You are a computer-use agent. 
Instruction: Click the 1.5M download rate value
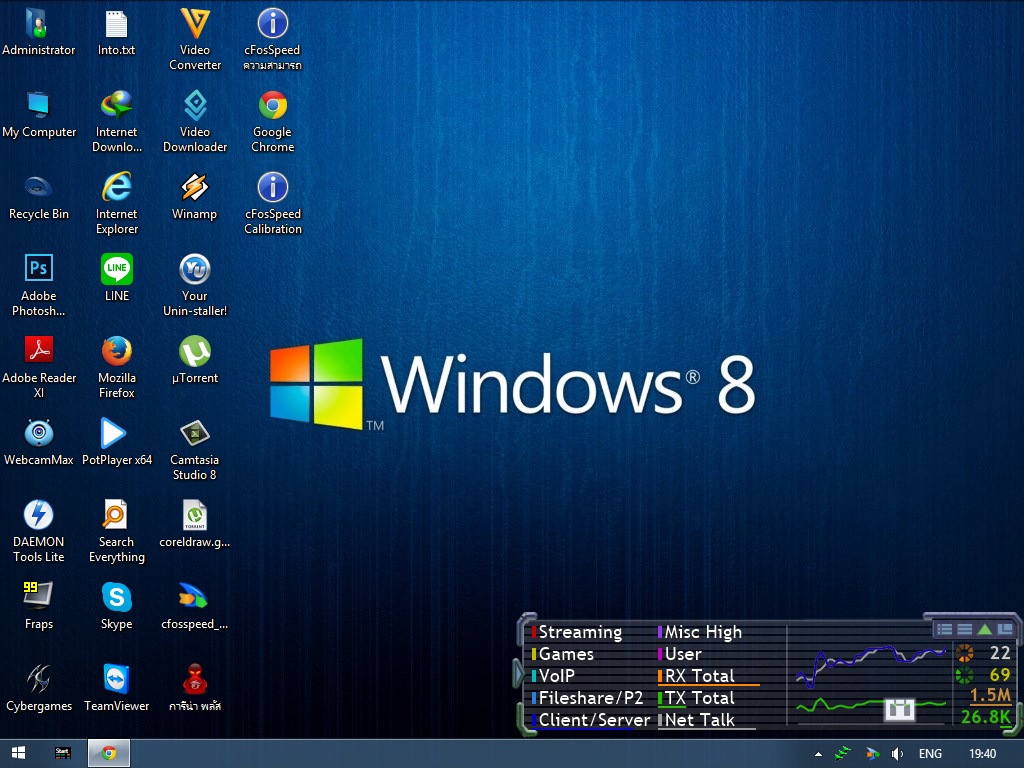point(990,696)
